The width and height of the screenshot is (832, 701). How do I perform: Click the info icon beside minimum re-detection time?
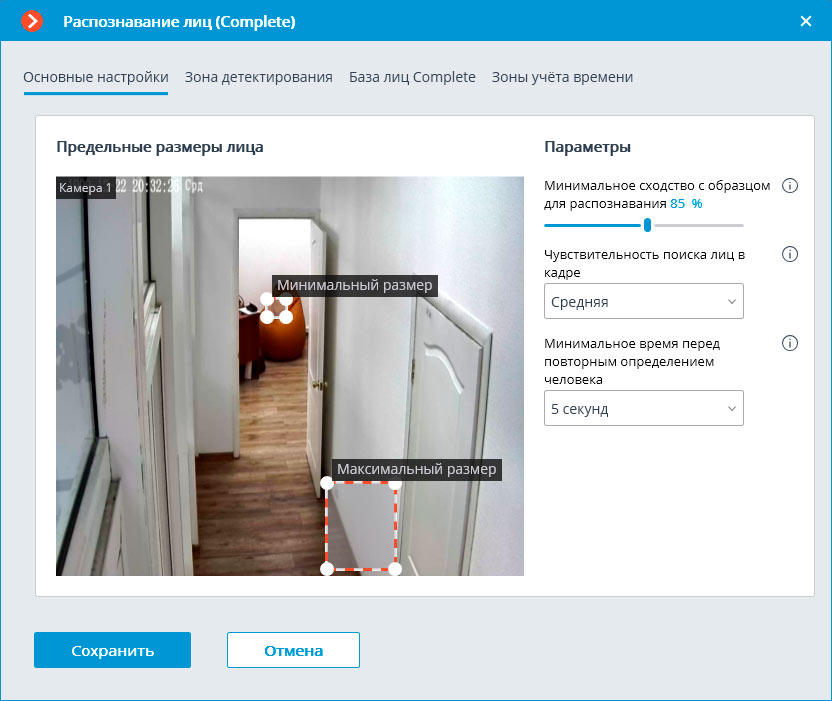coord(789,343)
